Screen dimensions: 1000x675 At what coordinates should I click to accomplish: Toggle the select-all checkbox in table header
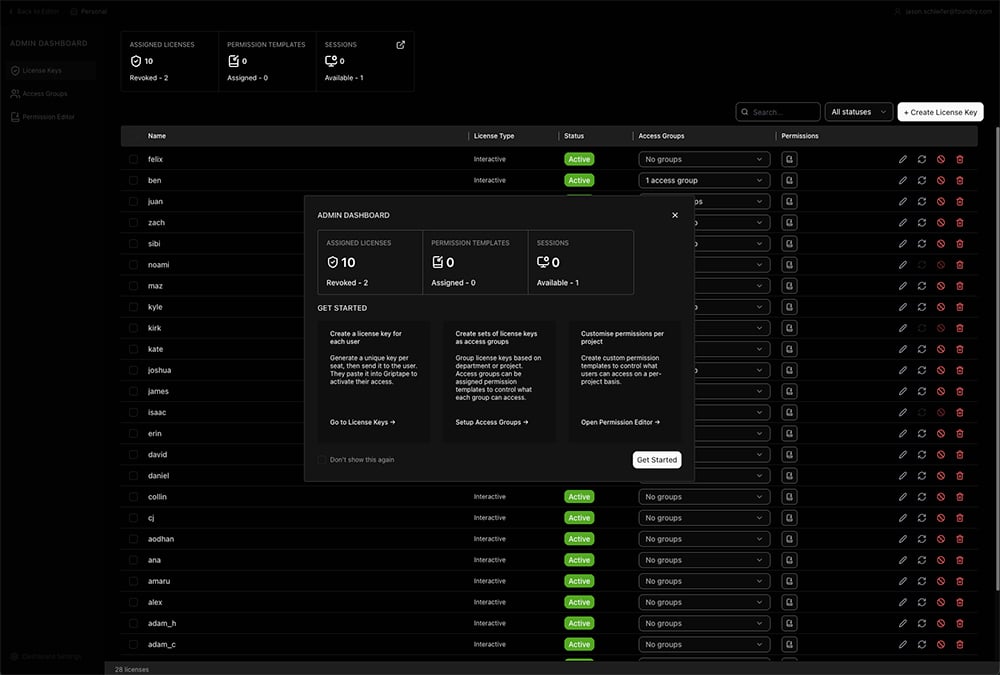point(133,136)
